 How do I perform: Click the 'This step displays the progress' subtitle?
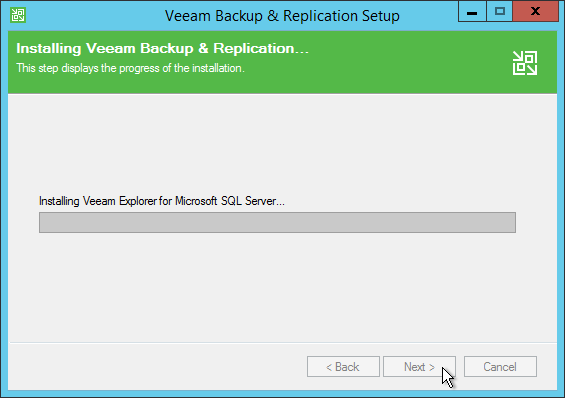(x=130, y=68)
